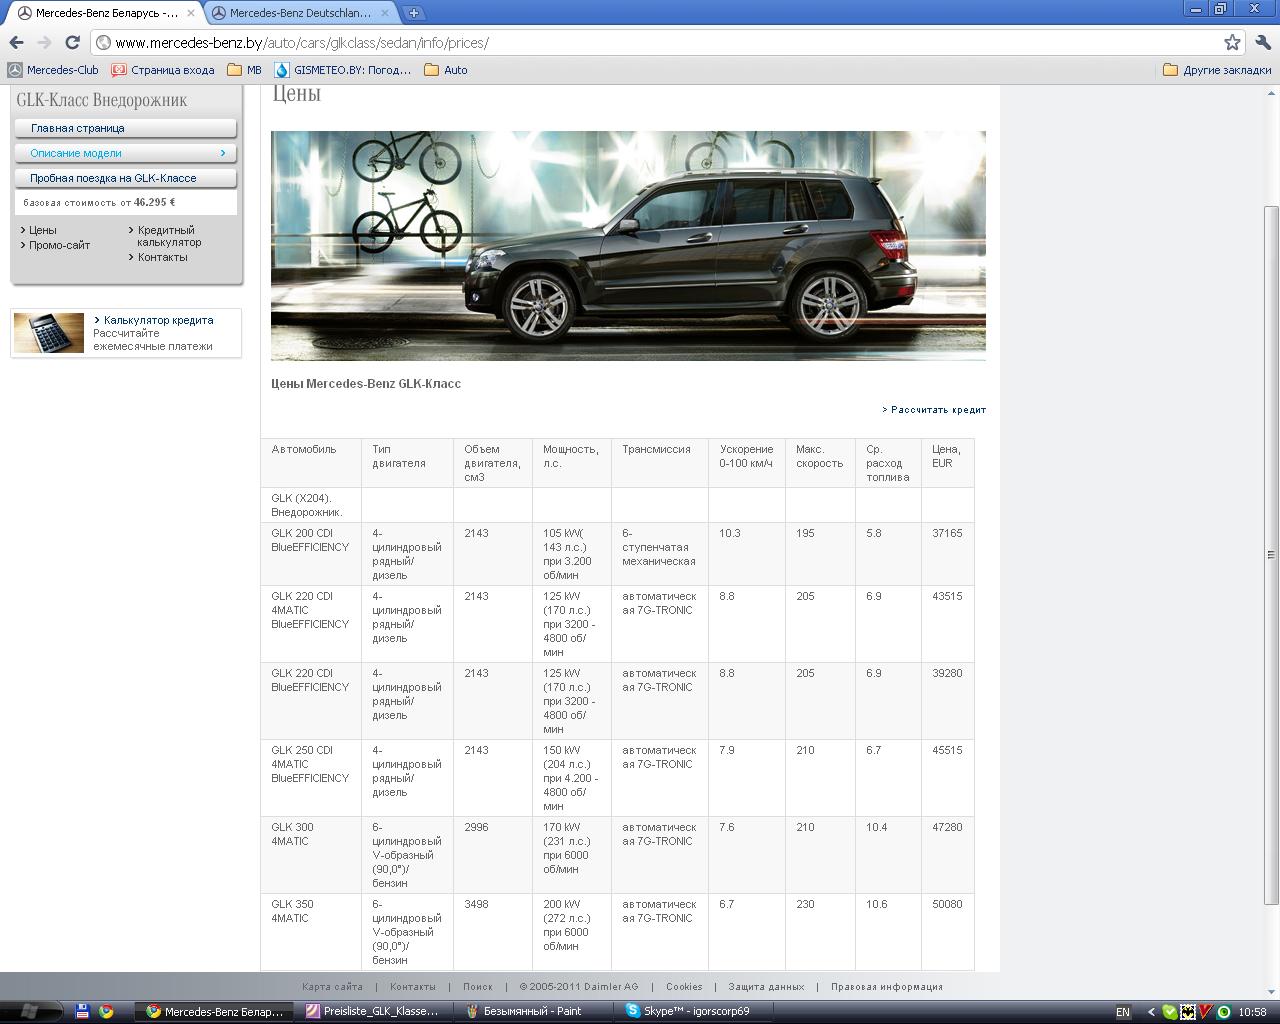1280x1024 pixels.
Task: Open the 'MB' bookmarks folder
Action: pos(244,70)
